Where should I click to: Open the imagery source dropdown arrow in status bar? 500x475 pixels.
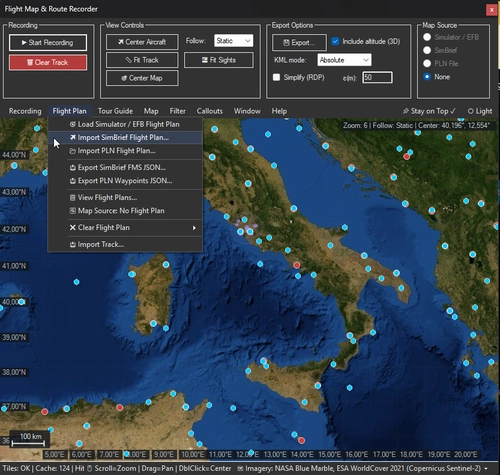tap(486, 469)
